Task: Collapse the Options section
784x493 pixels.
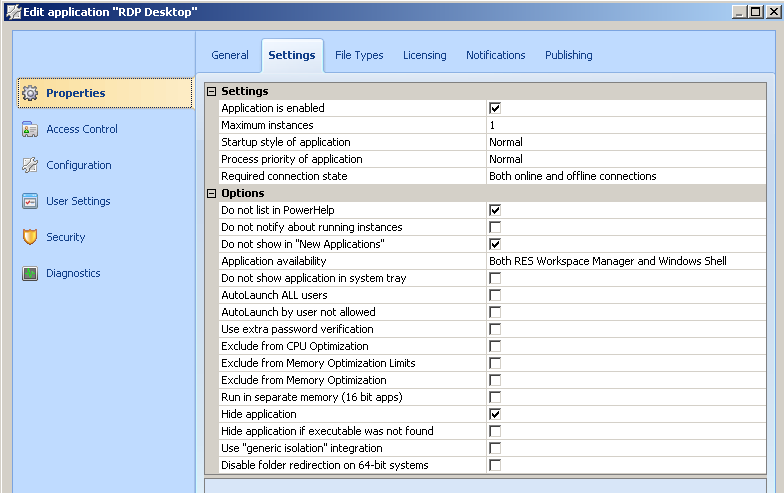Action: (x=211, y=193)
